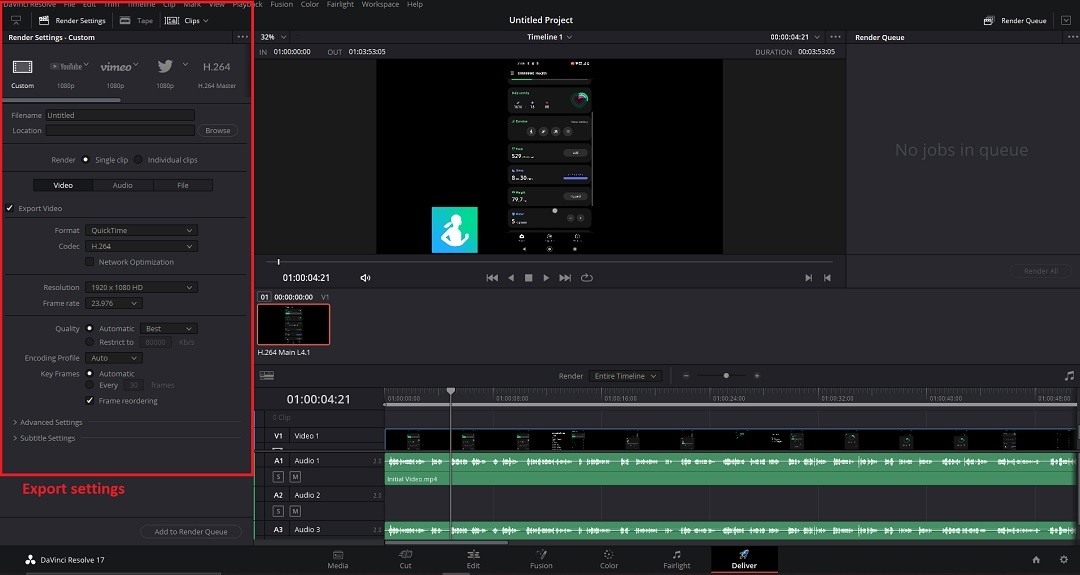Image resolution: width=1080 pixels, height=575 pixels.
Task: Open the Frame rate dropdown
Action: (x=114, y=303)
